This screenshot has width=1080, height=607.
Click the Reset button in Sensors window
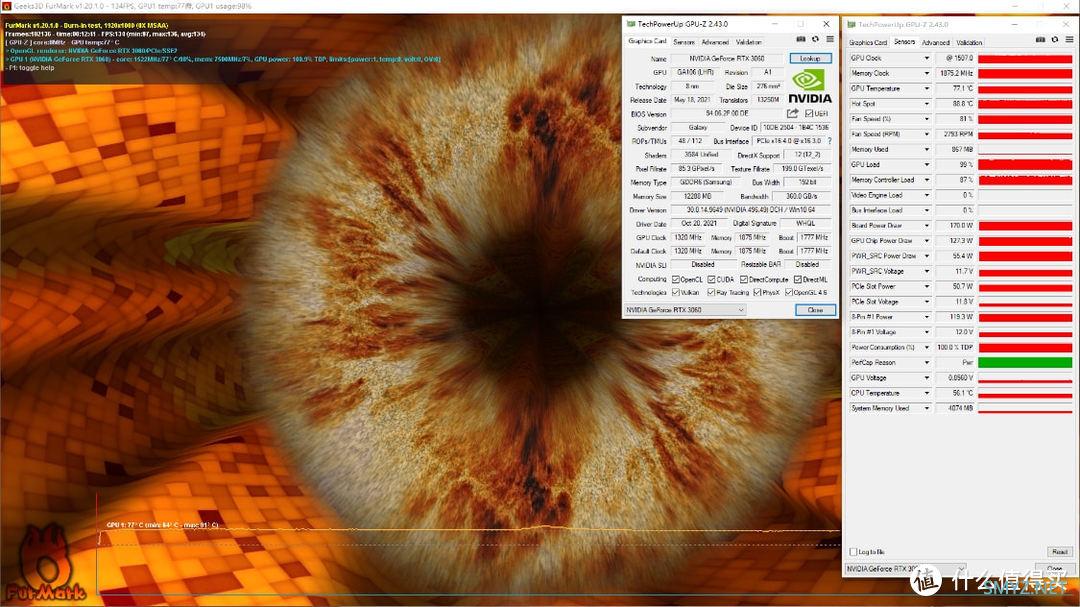point(1059,552)
